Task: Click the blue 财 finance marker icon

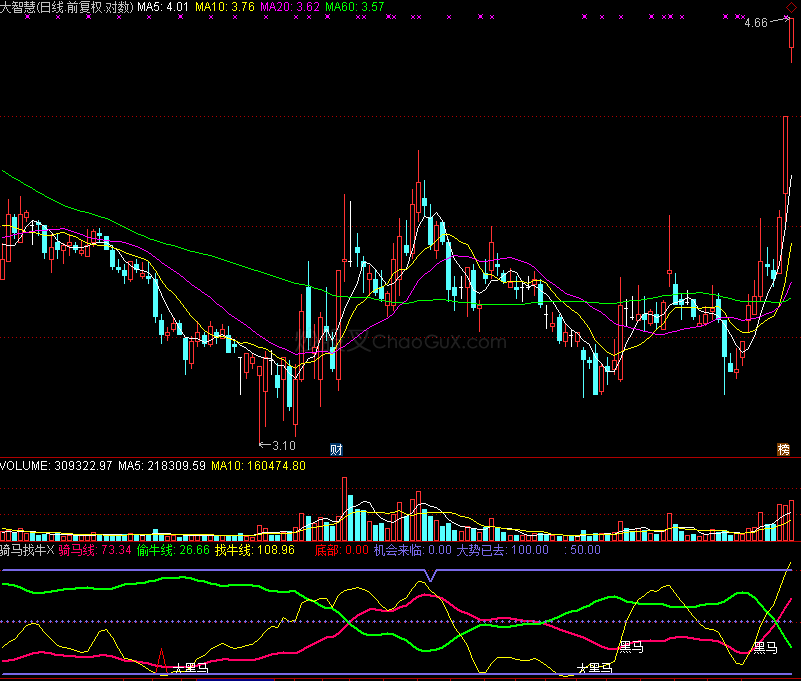Action: click(x=336, y=450)
